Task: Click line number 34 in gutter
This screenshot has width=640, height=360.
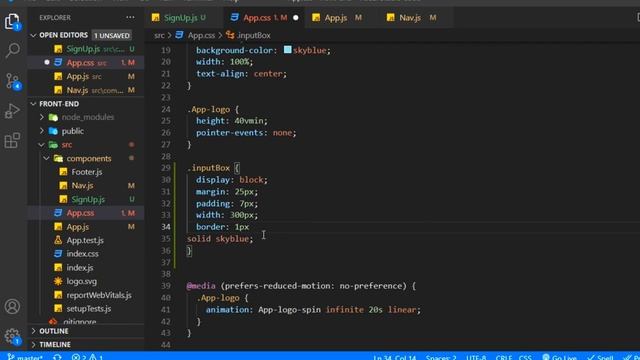Action: tap(166, 227)
